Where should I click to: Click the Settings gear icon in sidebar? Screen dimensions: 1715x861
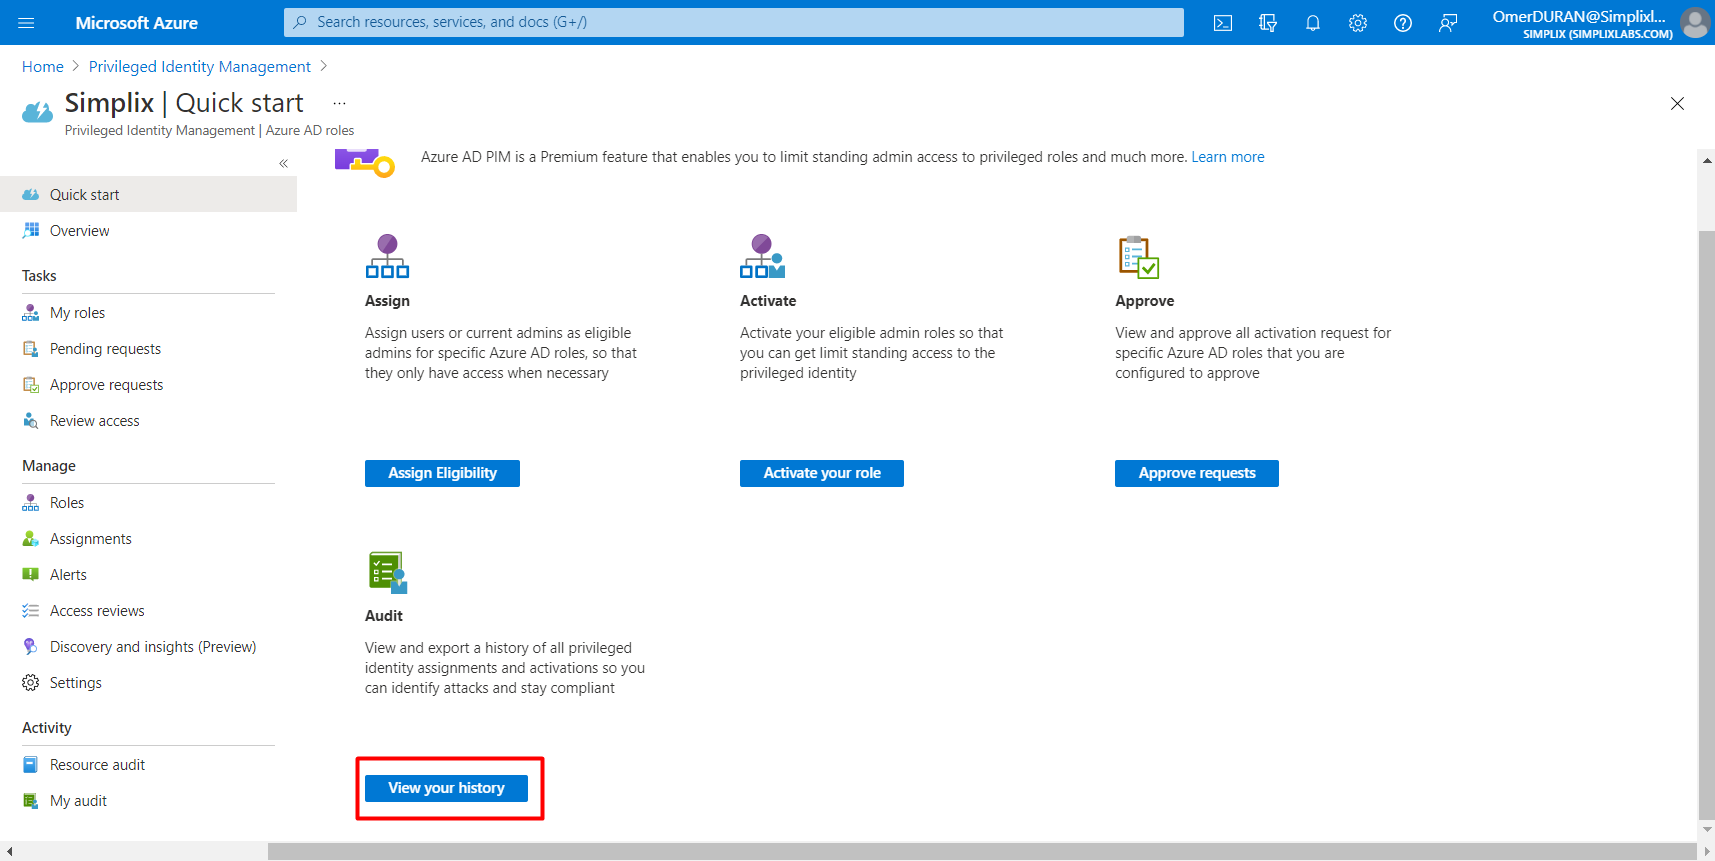coord(31,683)
